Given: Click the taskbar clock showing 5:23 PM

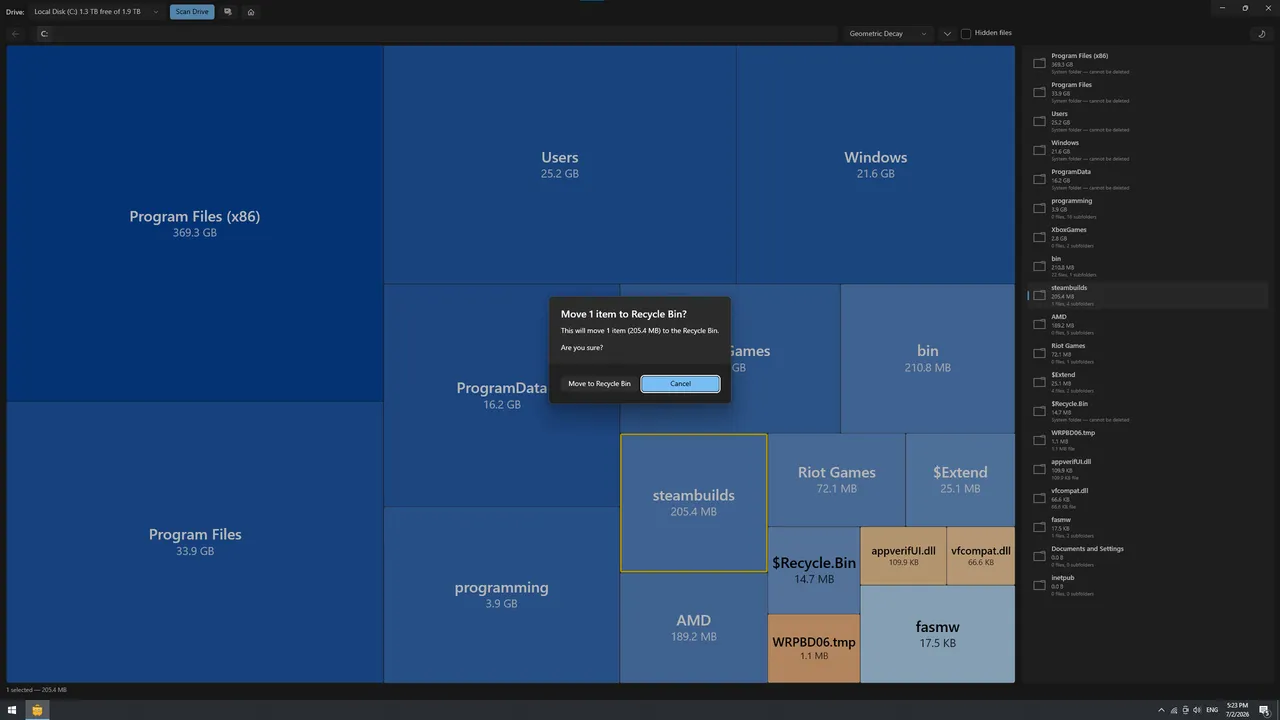Looking at the screenshot, I should (x=1237, y=710).
